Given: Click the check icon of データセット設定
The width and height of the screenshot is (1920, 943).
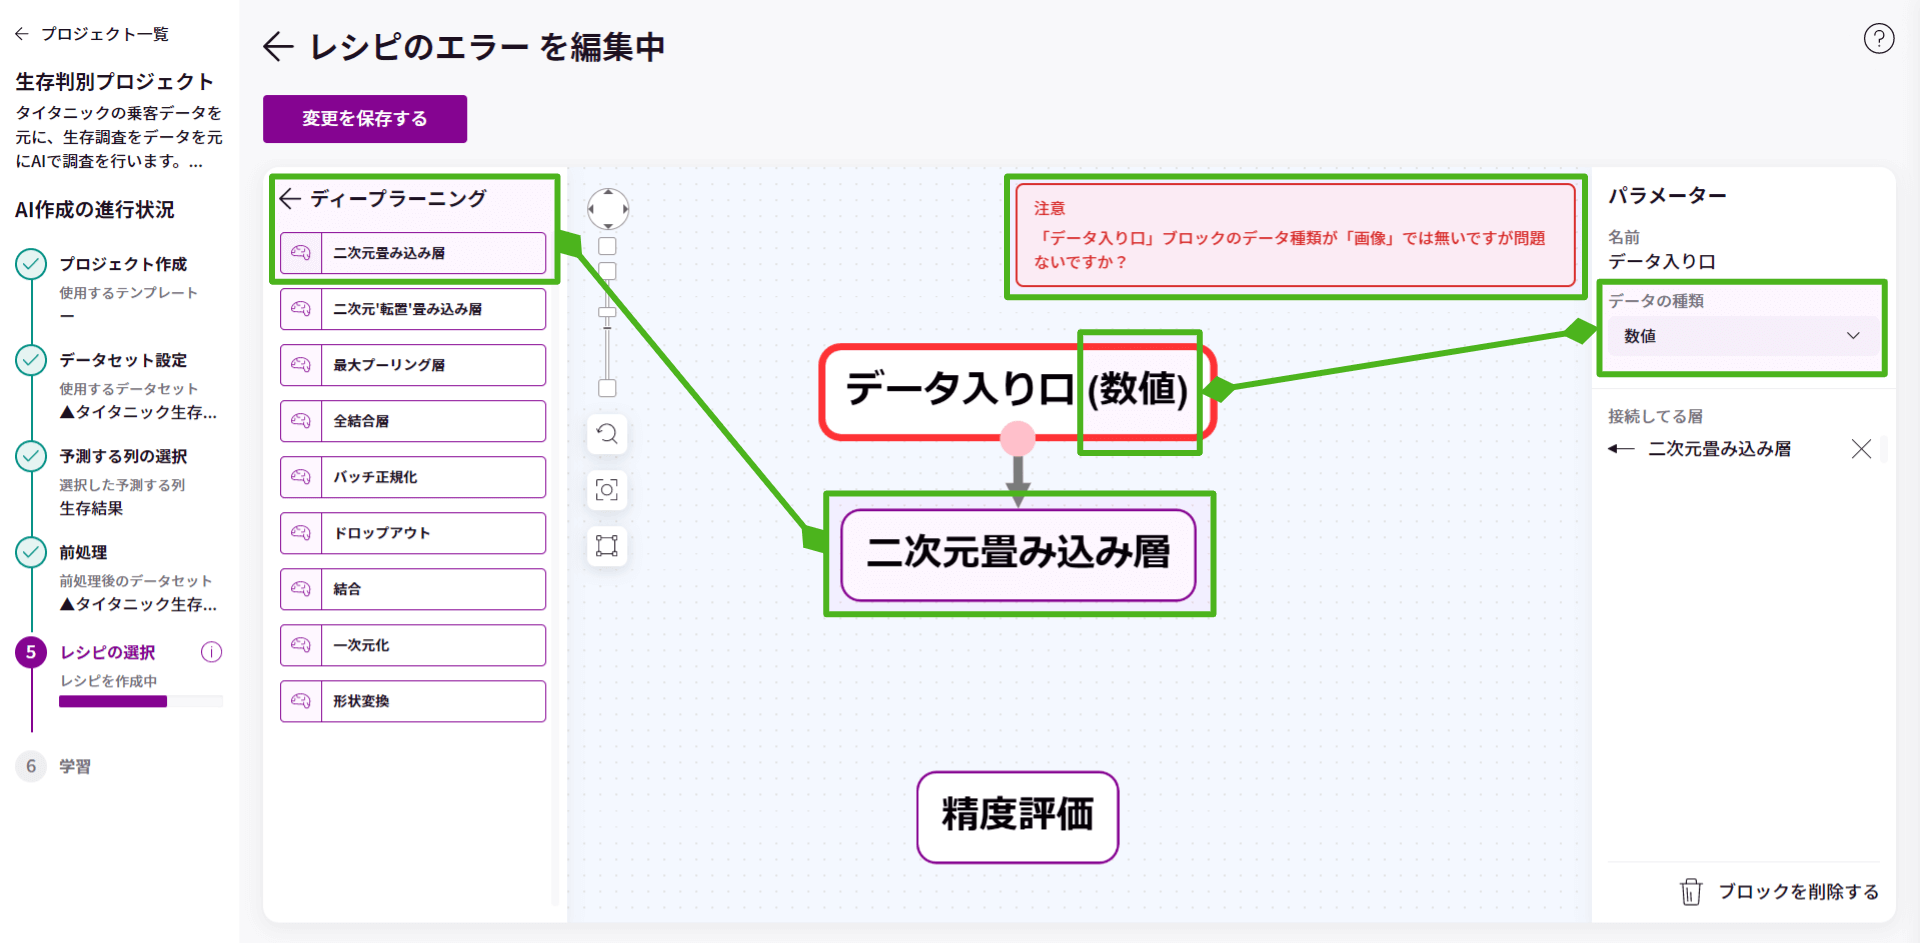Looking at the screenshot, I should point(31,360).
